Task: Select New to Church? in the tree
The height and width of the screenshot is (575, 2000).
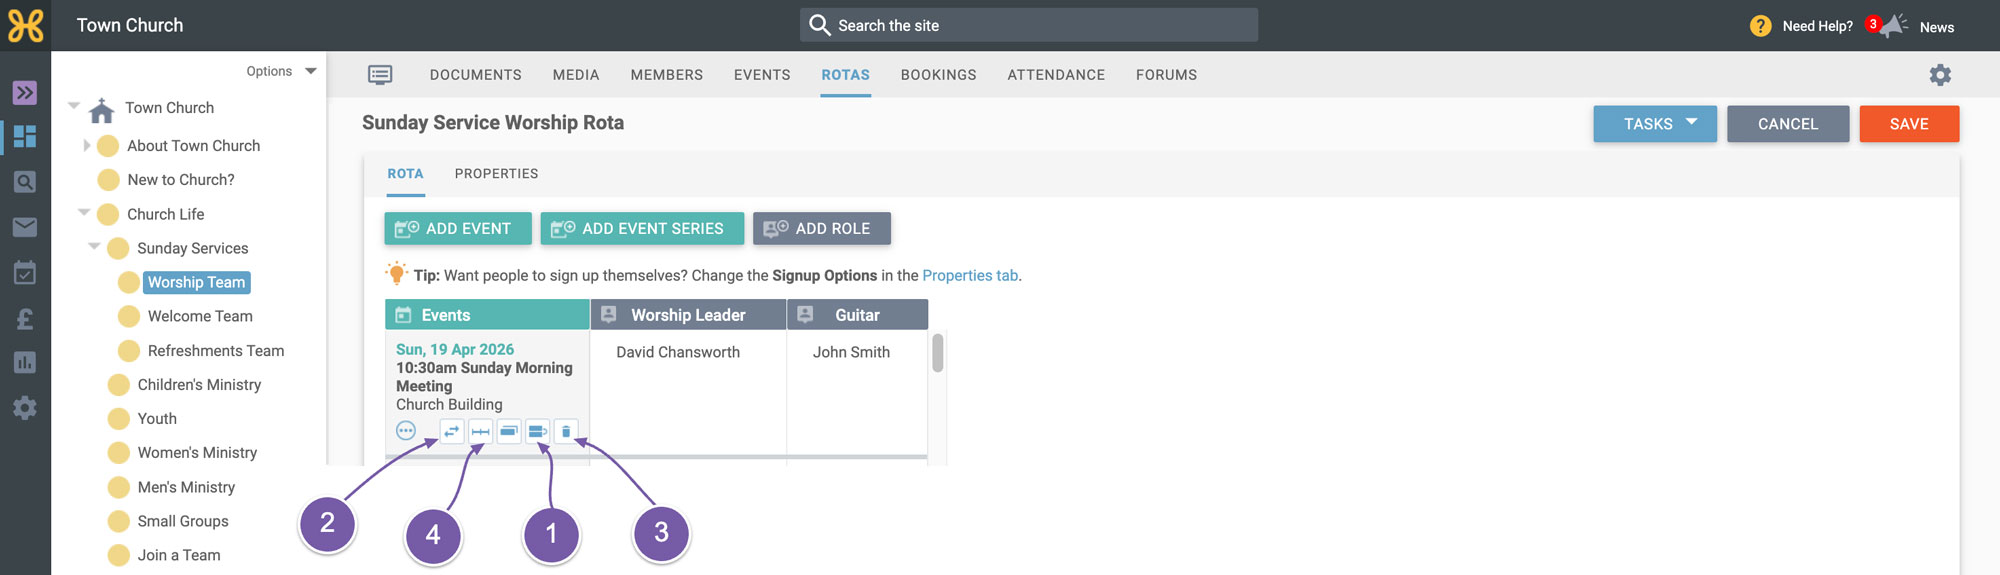Action: pyautogui.click(x=181, y=180)
